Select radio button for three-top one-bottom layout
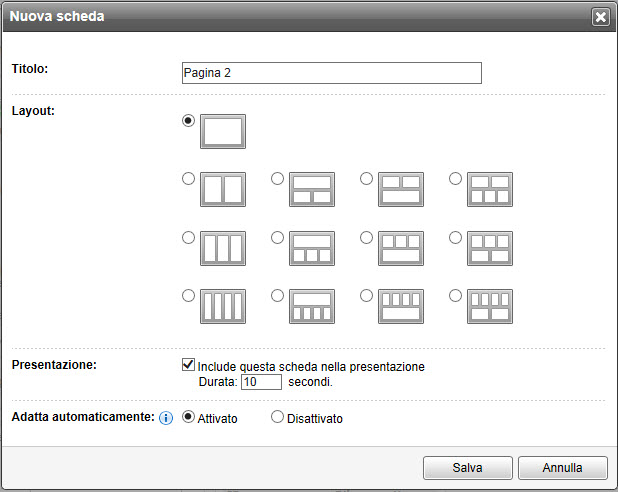The height and width of the screenshot is (492, 618). click(x=367, y=237)
